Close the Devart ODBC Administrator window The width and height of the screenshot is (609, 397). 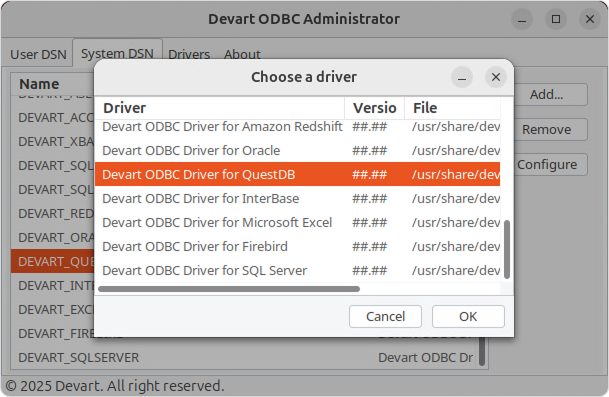pyautogui.click(x=590, y=19)
